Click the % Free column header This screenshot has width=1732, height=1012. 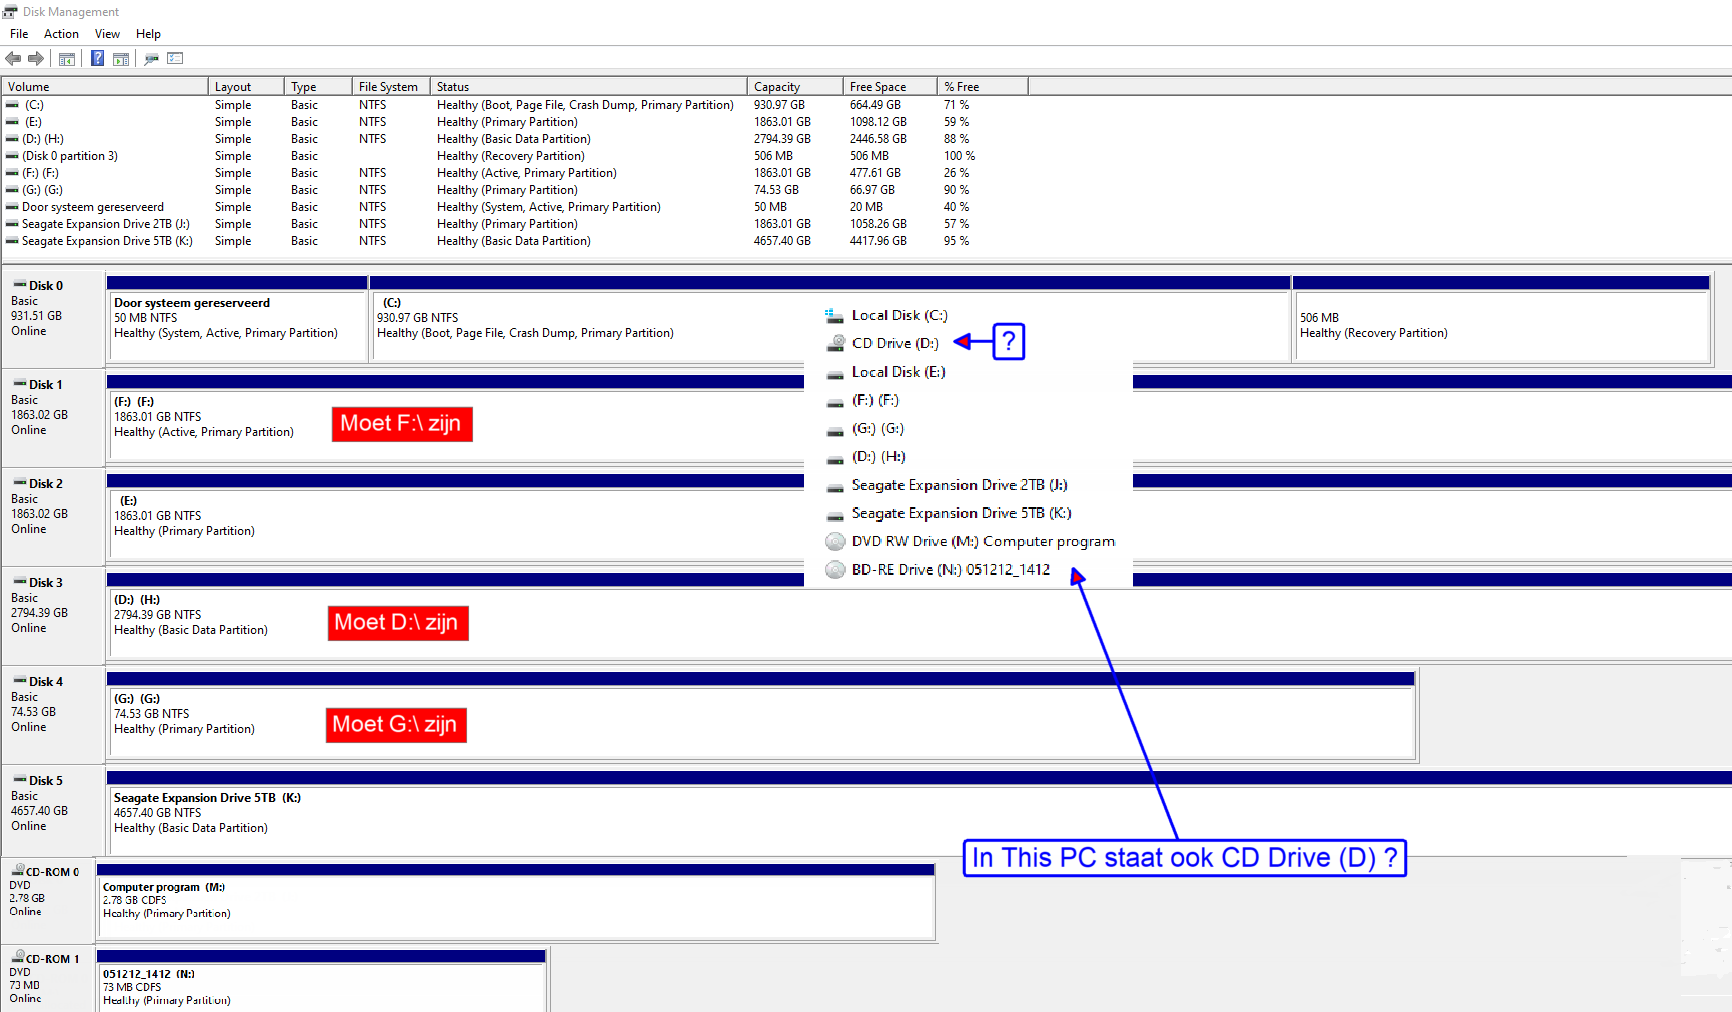(x=982, y=87)
